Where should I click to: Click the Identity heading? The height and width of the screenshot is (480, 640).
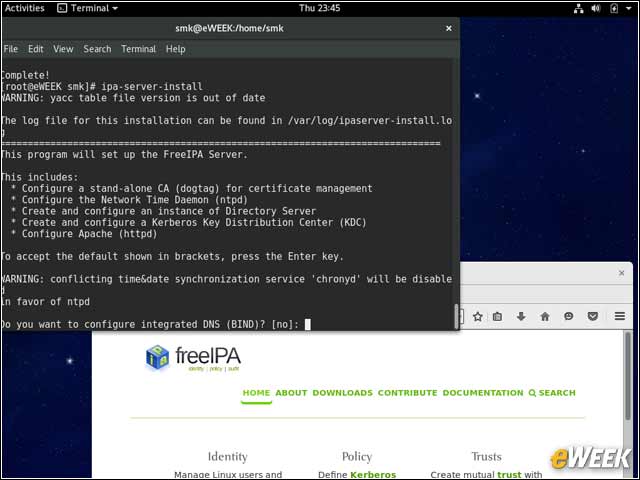[x=228, y=456]
